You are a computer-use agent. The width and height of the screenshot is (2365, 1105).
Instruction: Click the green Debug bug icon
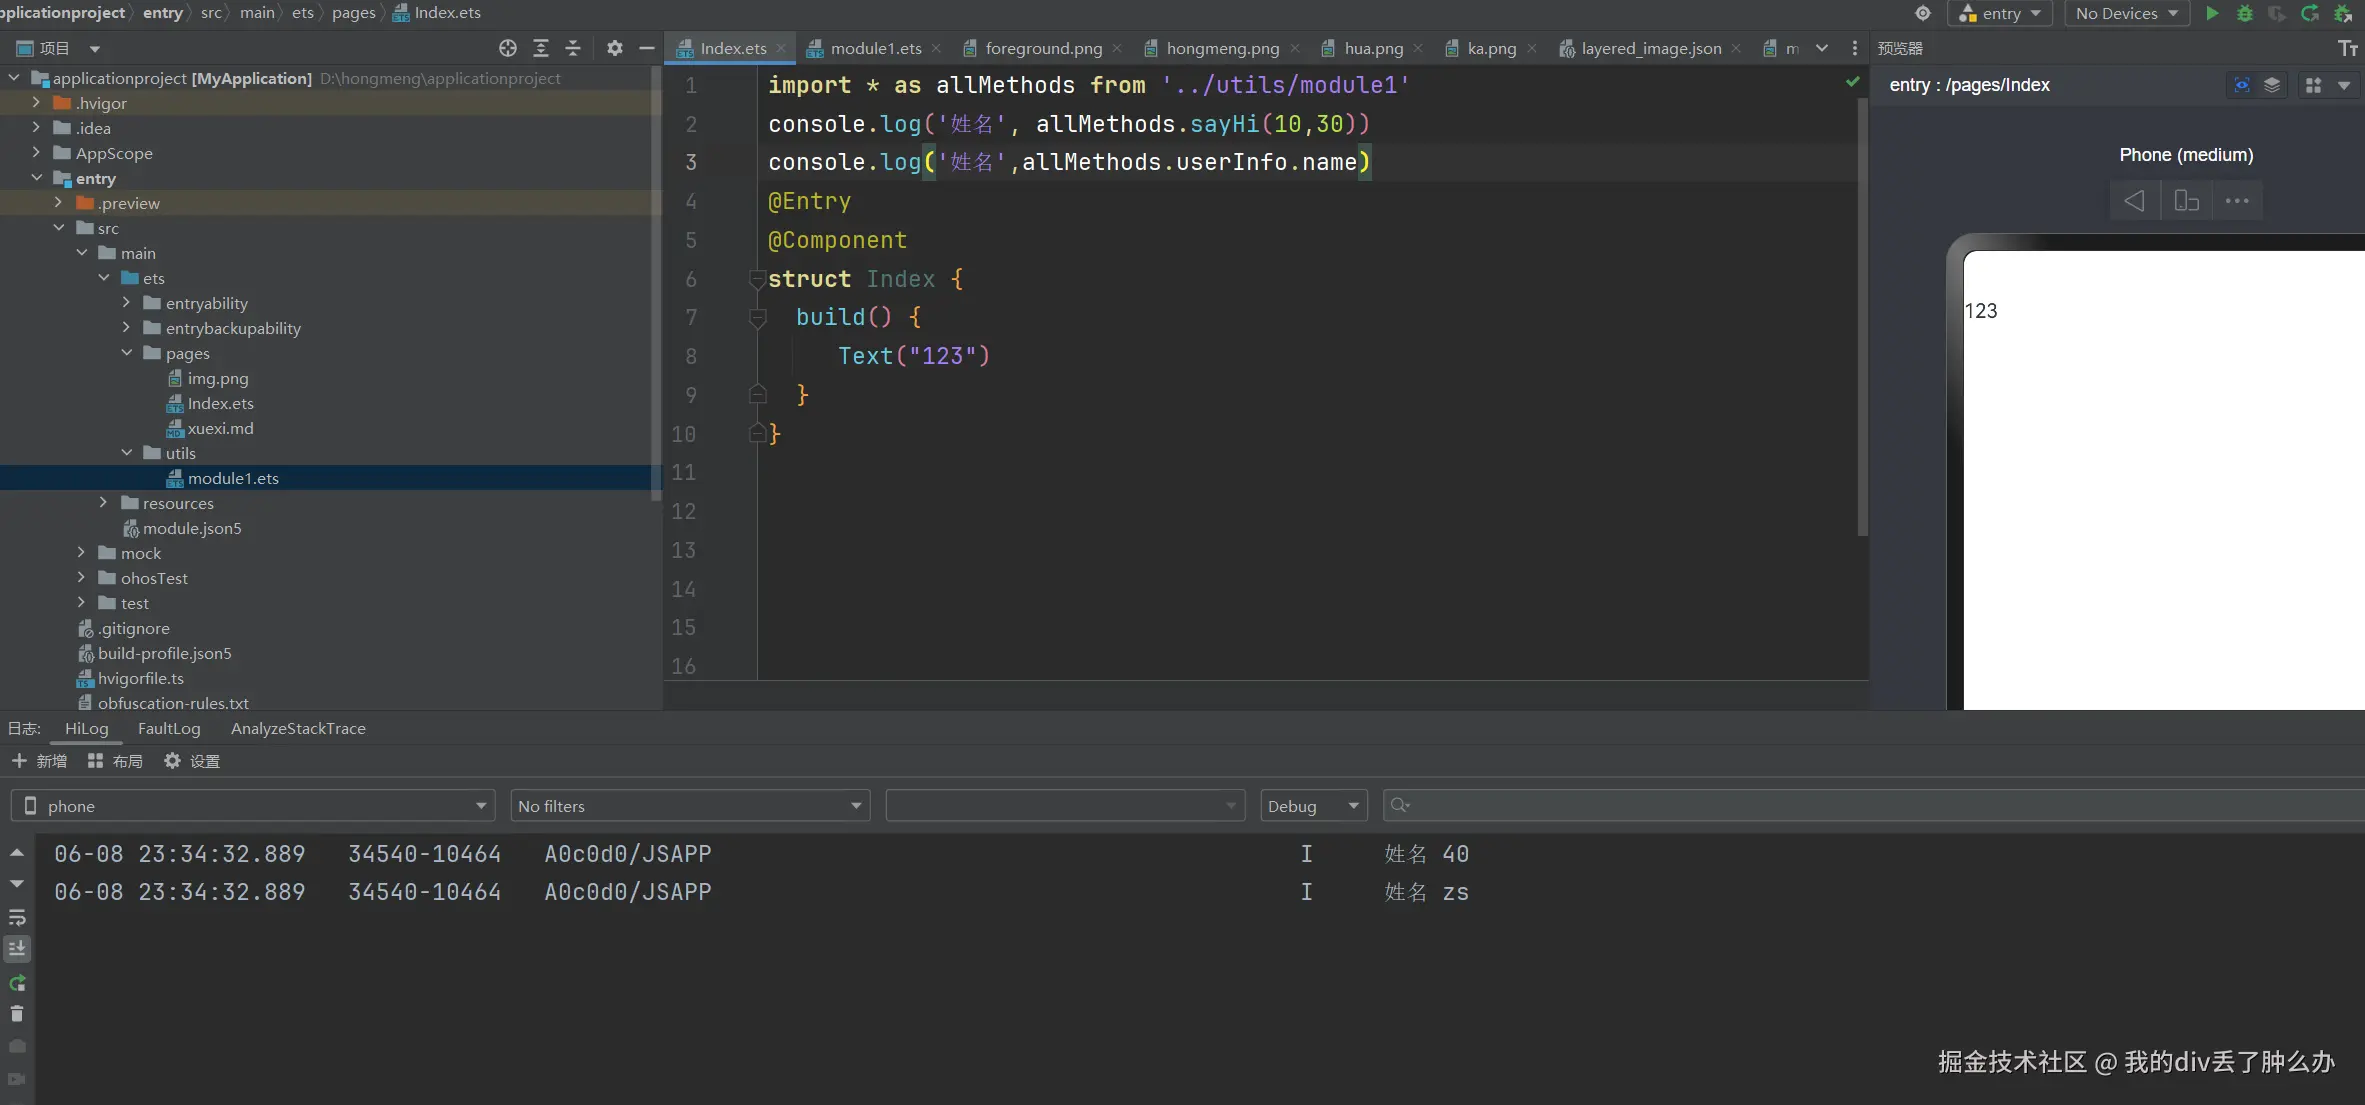[x=2245, y=13]
